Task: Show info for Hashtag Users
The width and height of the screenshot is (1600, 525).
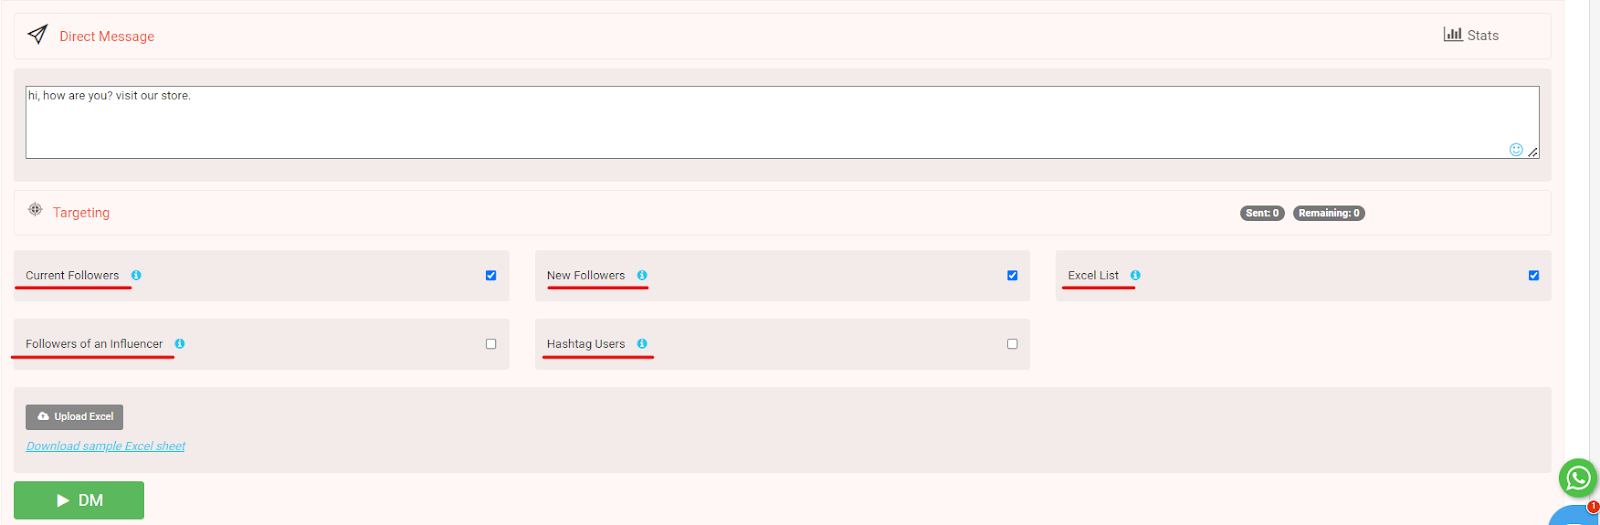Action: point(642,344)
